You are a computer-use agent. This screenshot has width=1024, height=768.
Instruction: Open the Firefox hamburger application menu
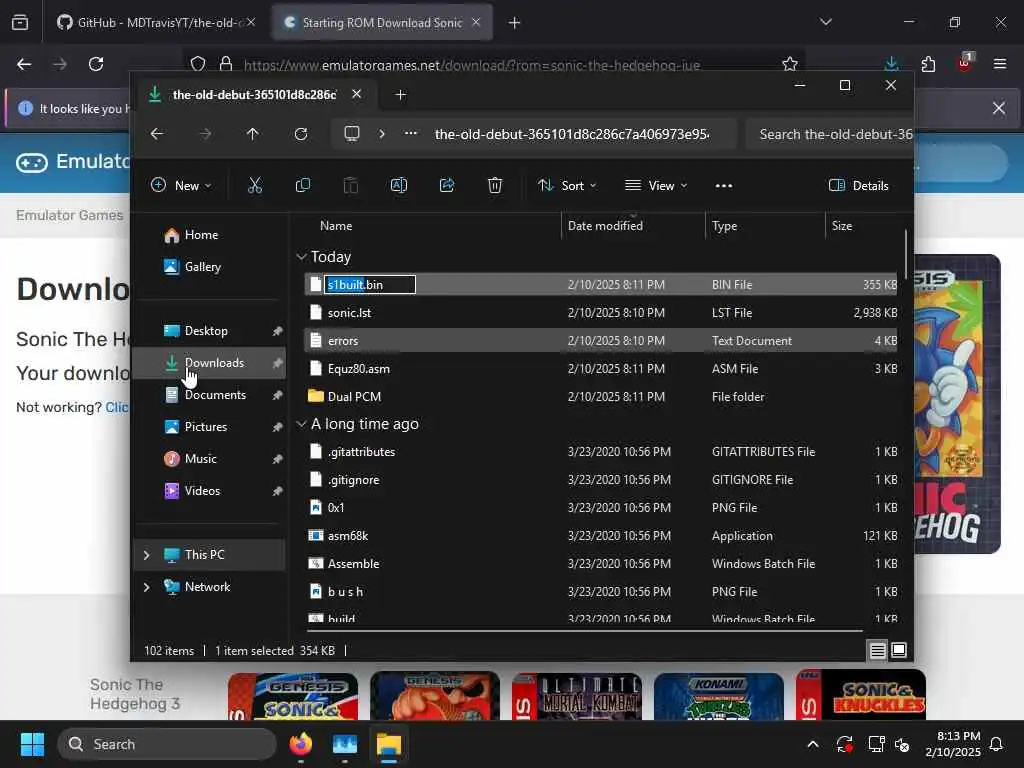coord(999,64)
